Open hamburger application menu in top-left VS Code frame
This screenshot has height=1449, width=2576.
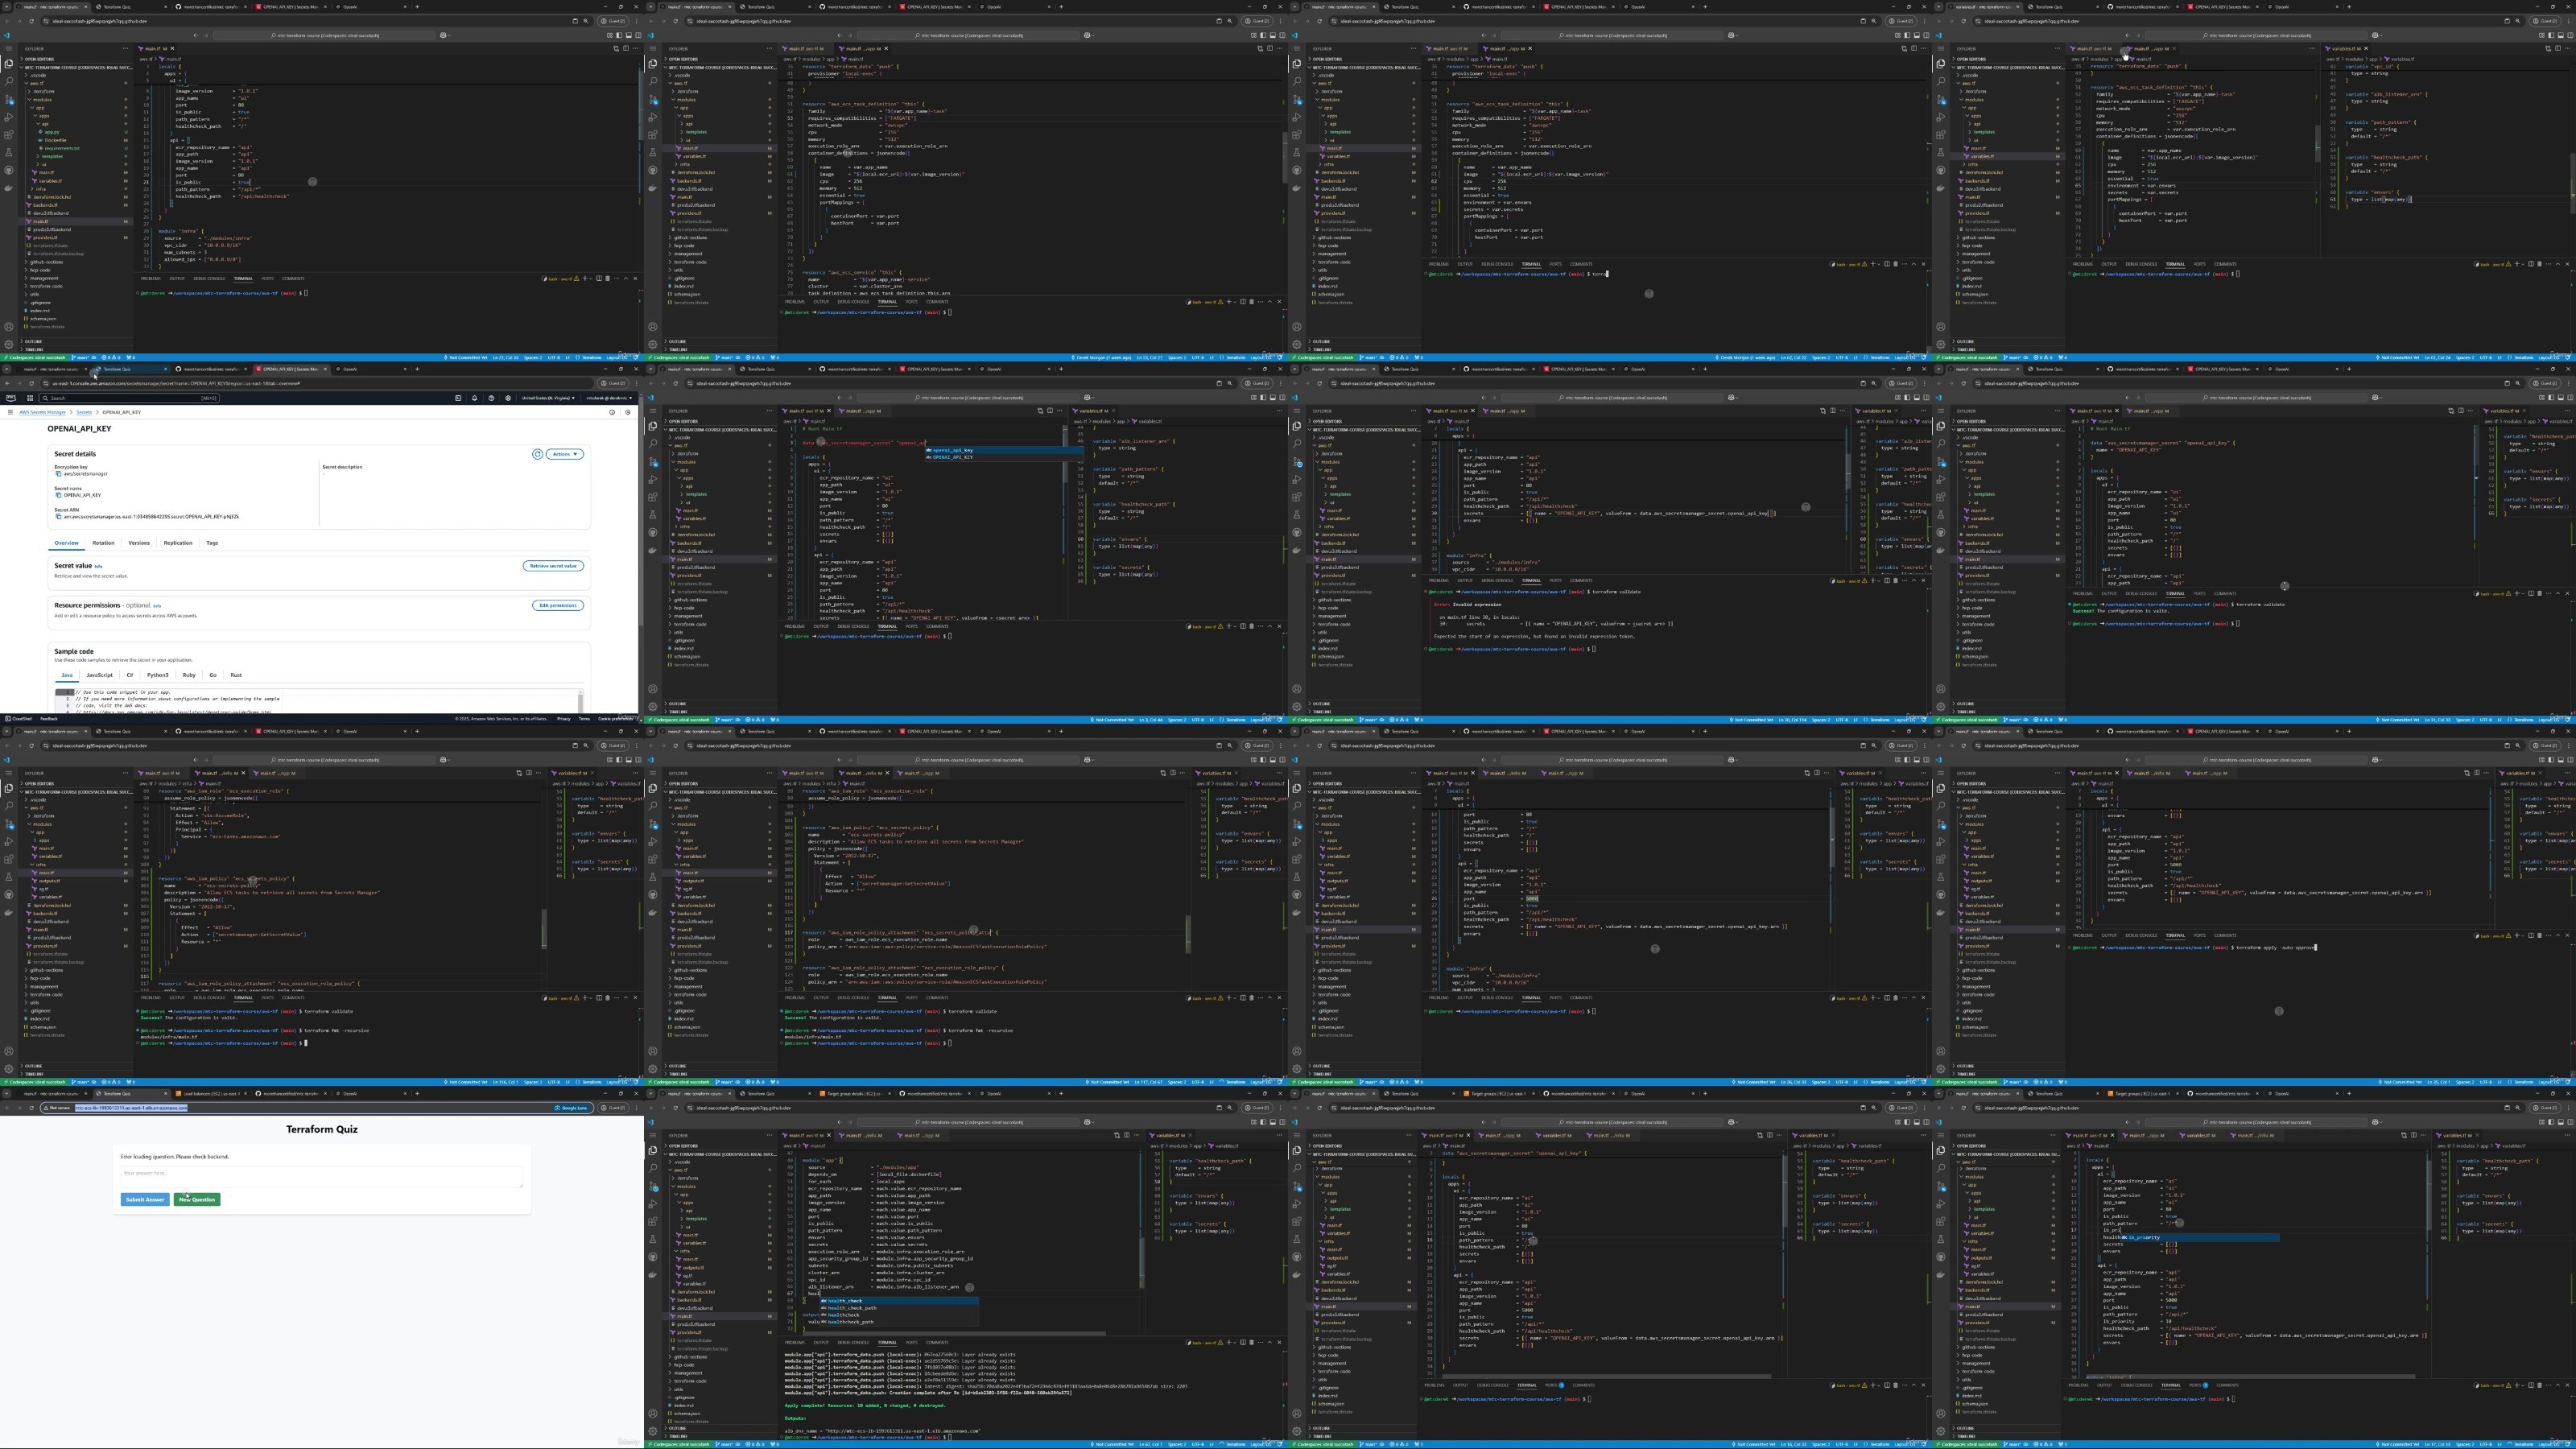click(9, 49)
